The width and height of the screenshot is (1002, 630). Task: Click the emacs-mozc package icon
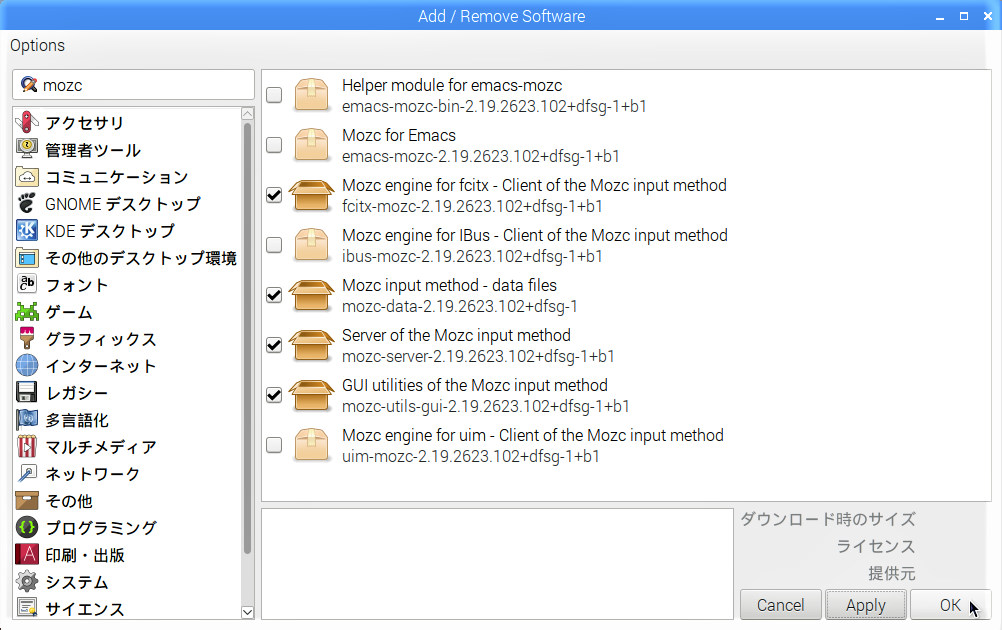coord(311,145)
